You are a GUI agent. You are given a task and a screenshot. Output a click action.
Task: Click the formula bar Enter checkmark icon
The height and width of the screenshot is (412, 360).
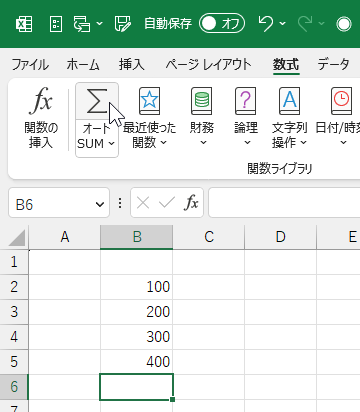click(167, 202)
